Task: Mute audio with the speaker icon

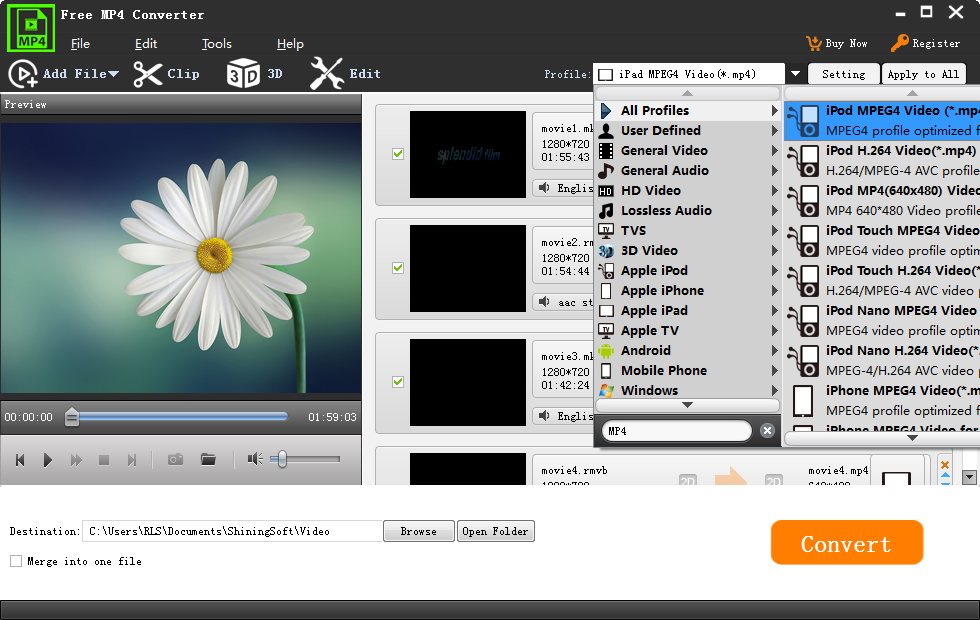Action: tap(255, 459)
